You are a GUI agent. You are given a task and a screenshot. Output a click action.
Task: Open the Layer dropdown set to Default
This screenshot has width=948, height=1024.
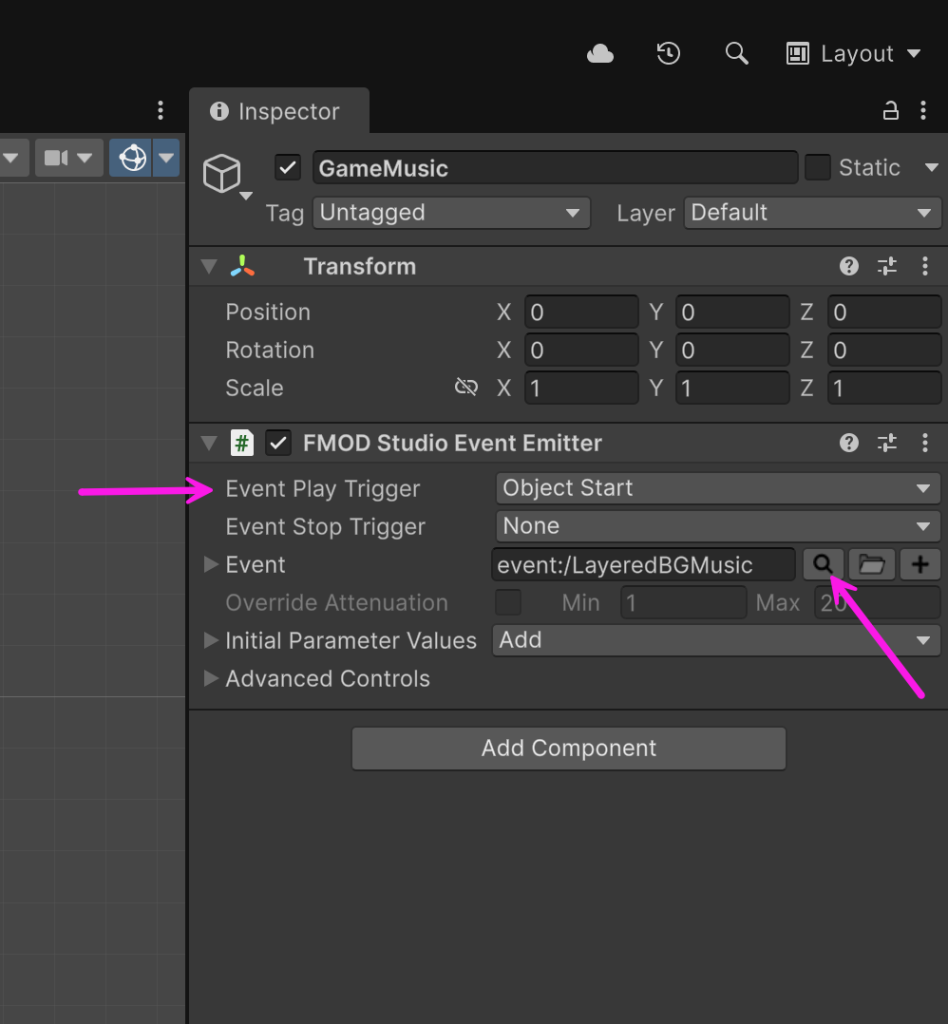[811, 213]
